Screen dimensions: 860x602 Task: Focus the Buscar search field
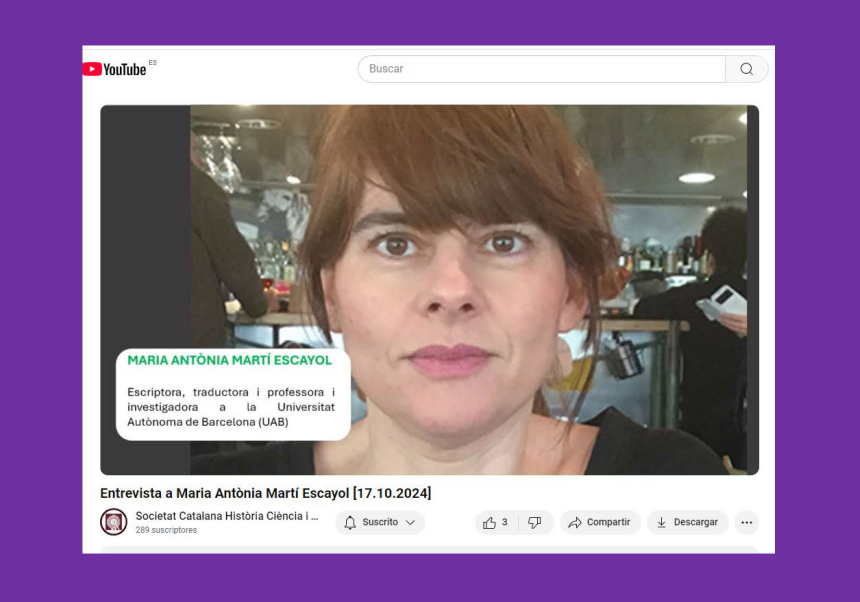tap(540, 69)
